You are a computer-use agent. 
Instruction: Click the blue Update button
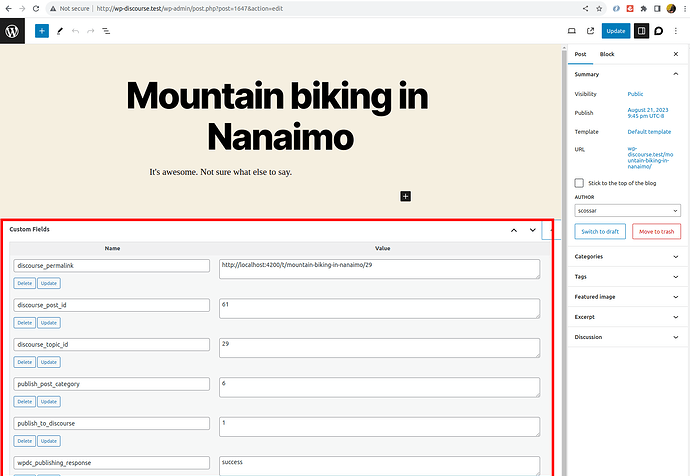click(616, 31)
